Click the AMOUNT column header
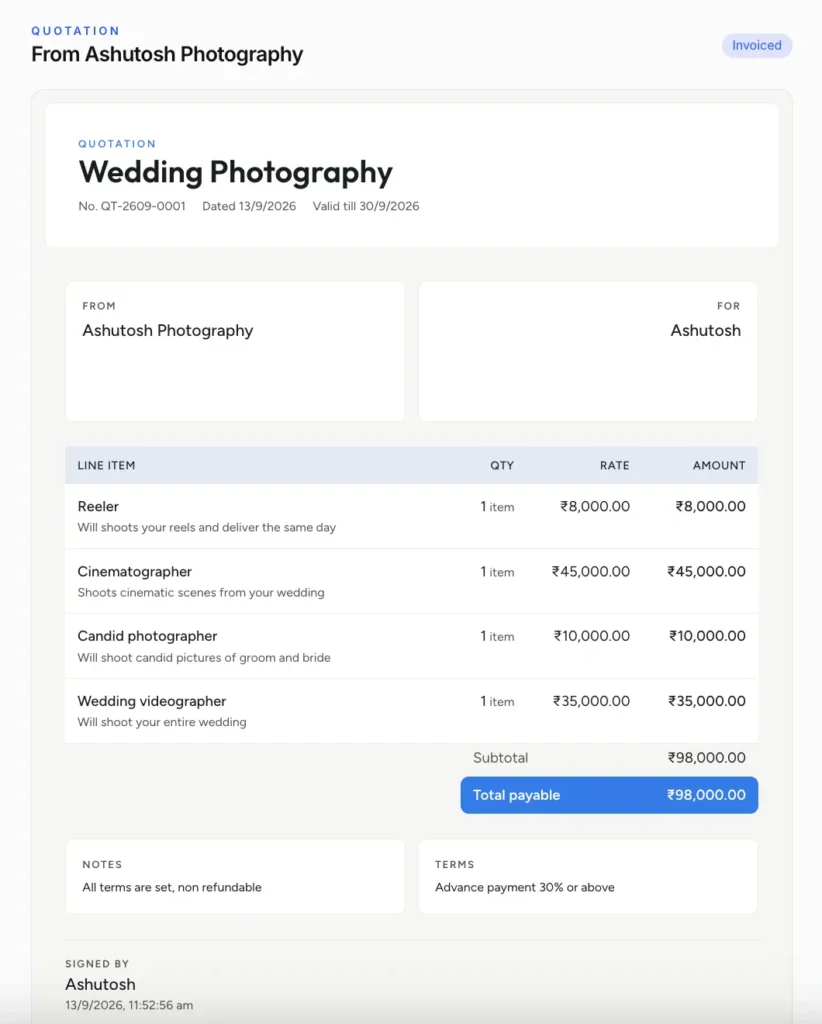The height and width of the screenshot is (1024, 822). tap(719, 466)
